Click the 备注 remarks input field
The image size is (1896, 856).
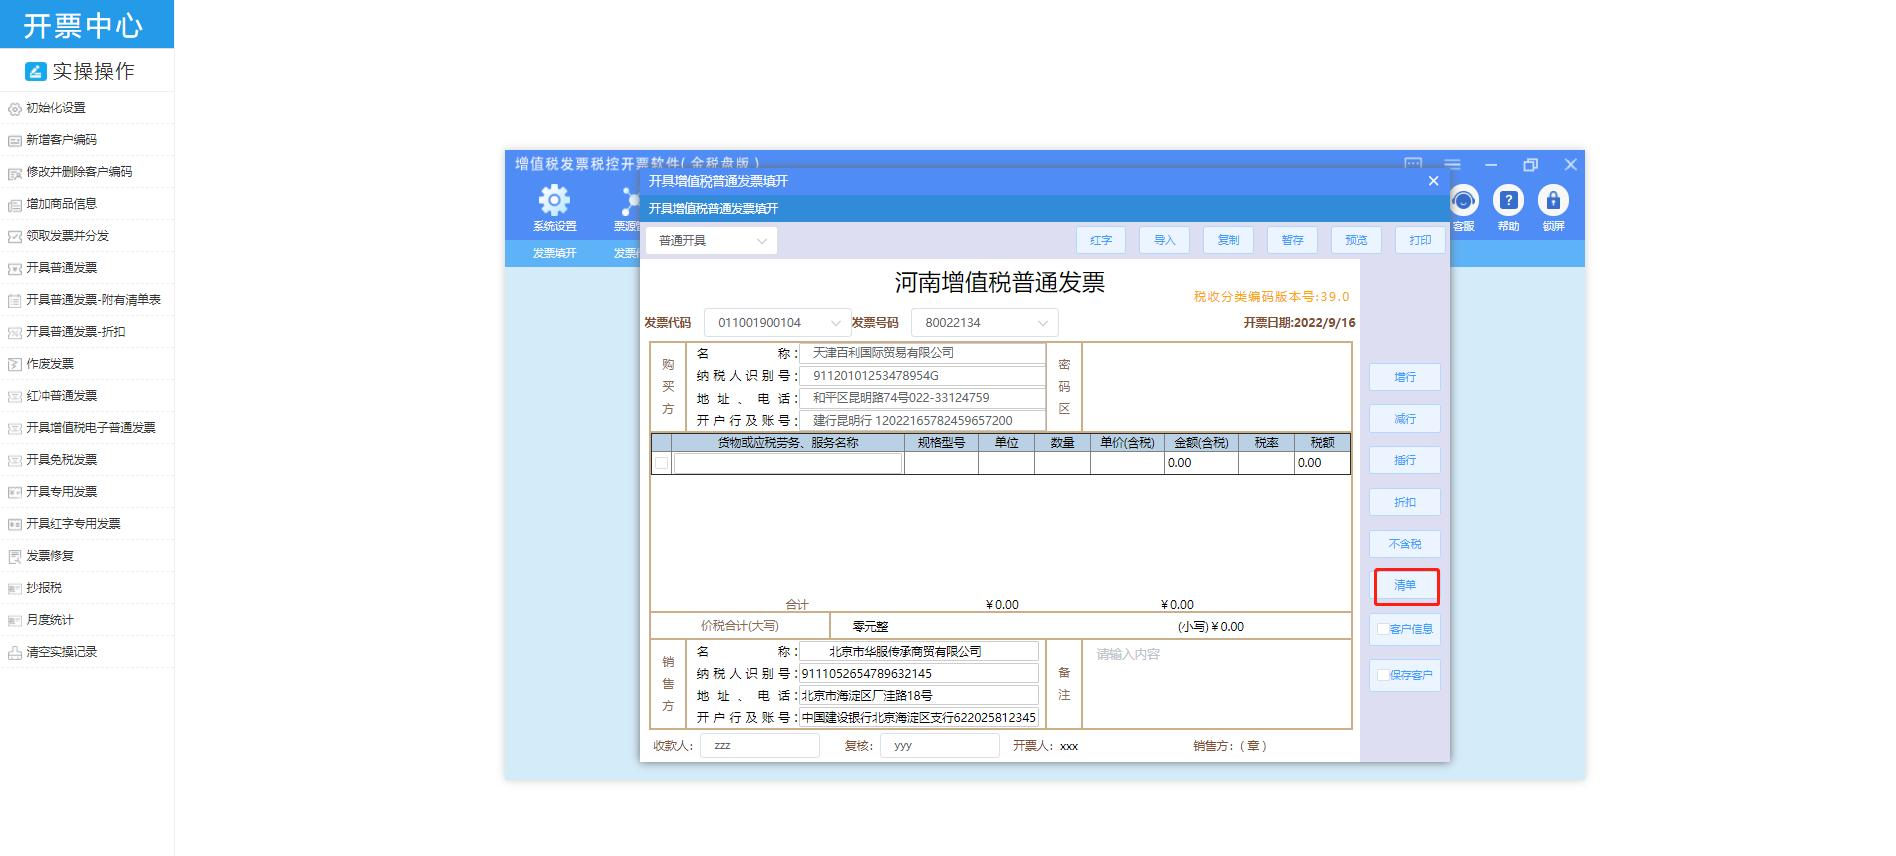click(x=1216, y=684)
